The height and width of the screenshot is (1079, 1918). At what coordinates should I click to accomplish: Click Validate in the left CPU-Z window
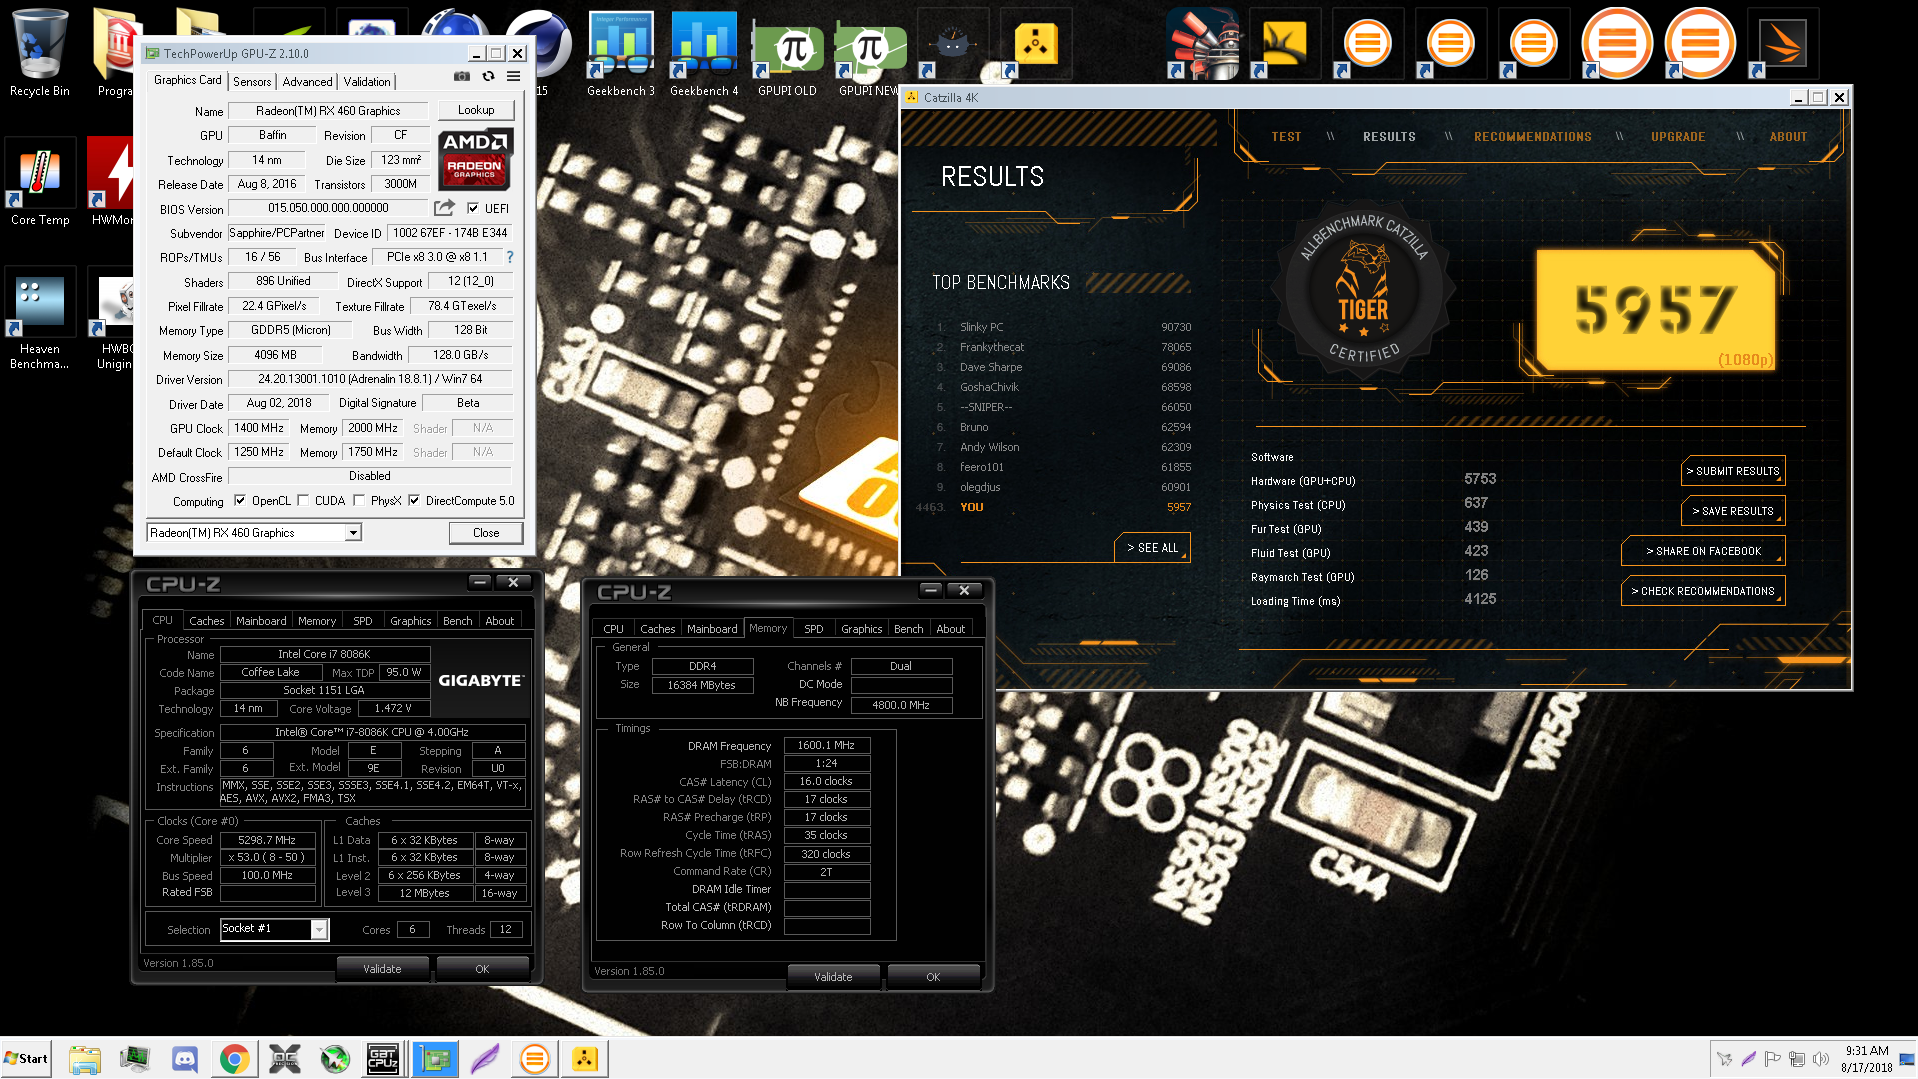382,969
